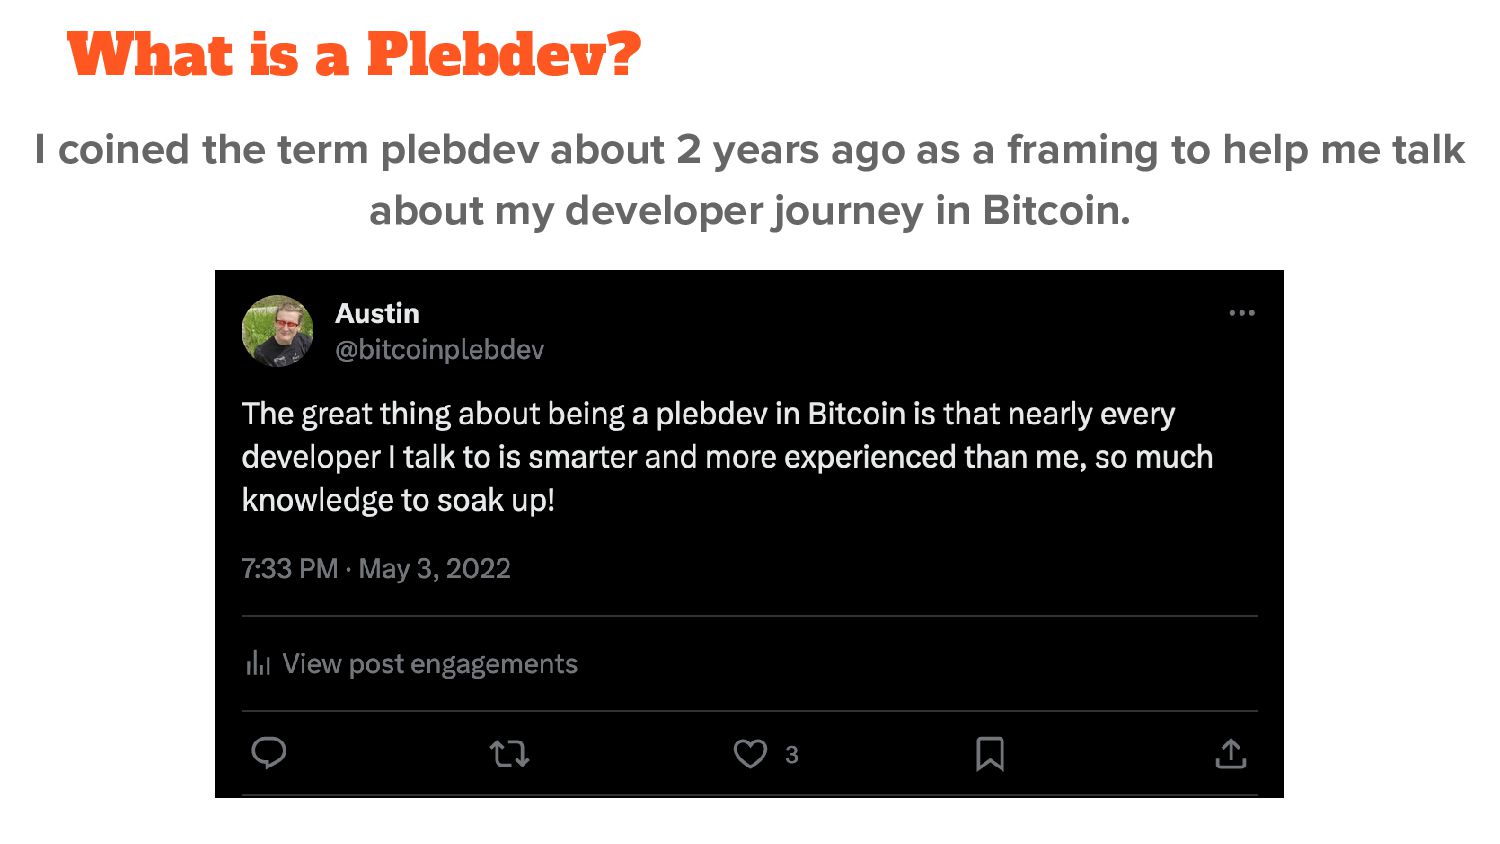Open the three-dot more options menu
1500x844 pixels.
click(x=1242, y=313)
